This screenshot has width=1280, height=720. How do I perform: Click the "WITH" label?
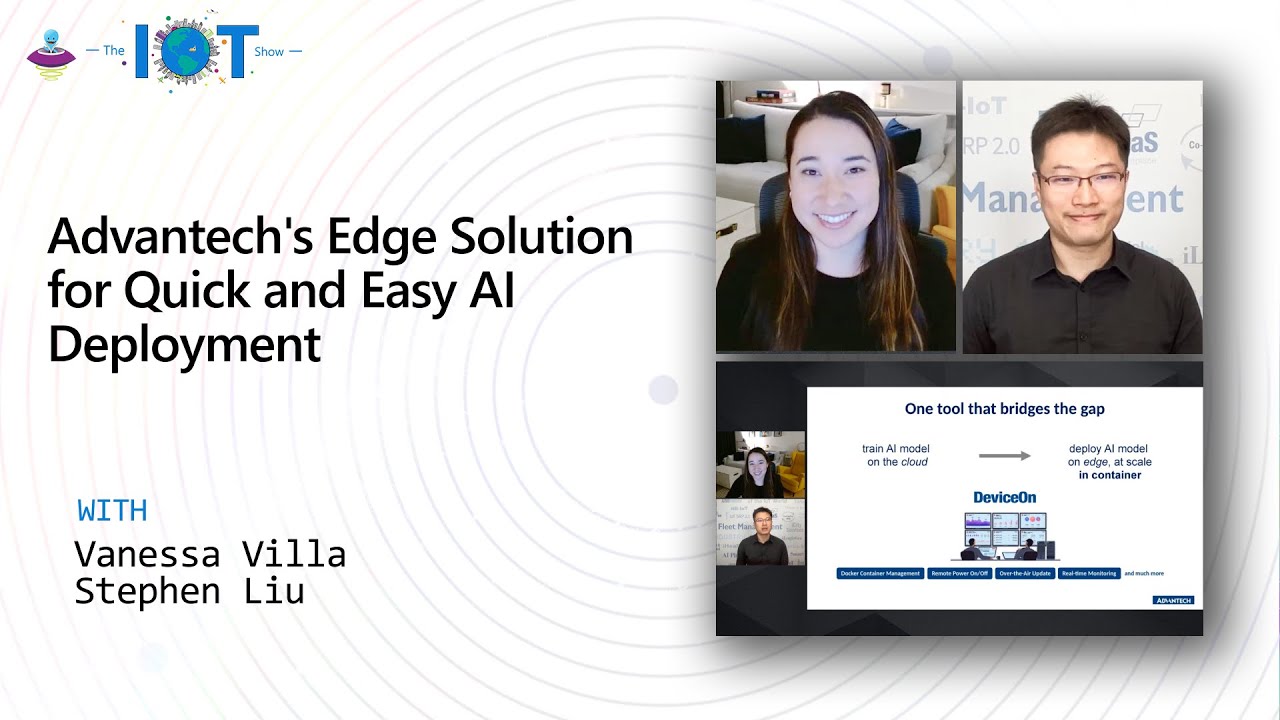112,510
